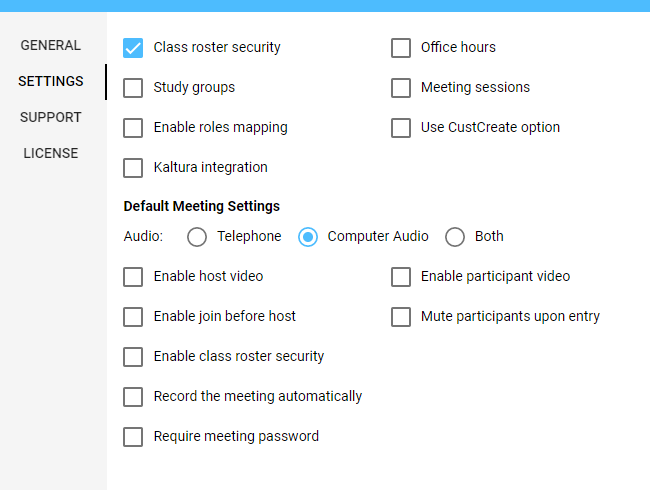The height and width of the screenshot is (490, 650).
Task: Uncheck Class roster security checkbox
Action: (x=133, y=47)
